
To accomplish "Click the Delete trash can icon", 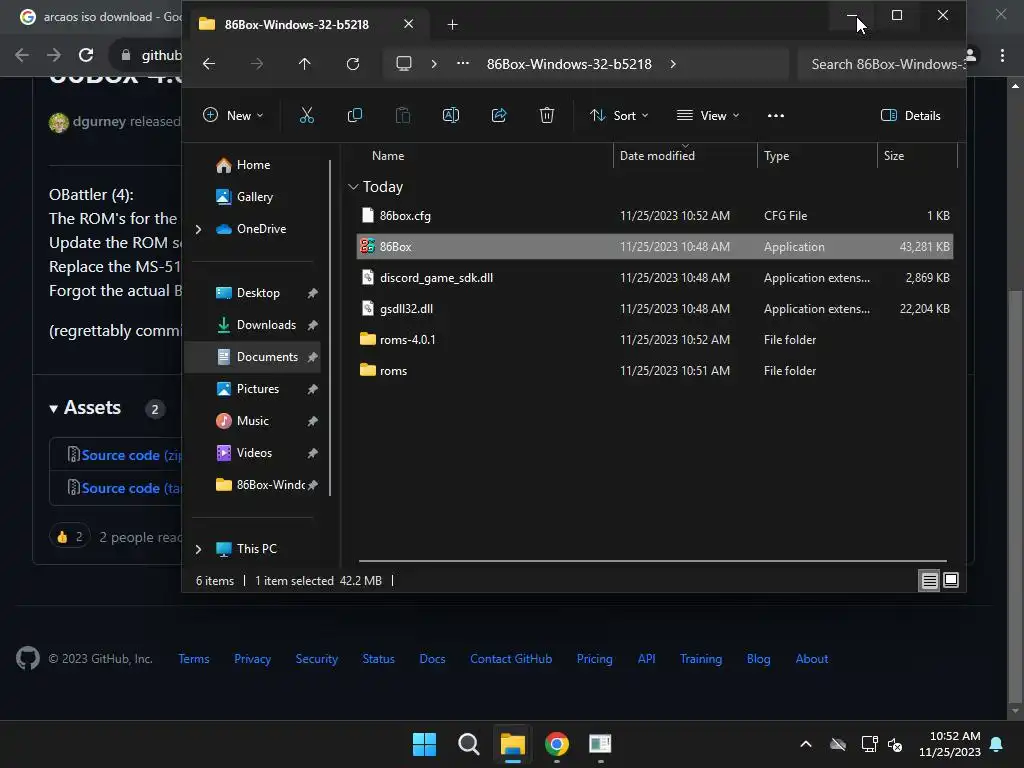I will point(547,116).
